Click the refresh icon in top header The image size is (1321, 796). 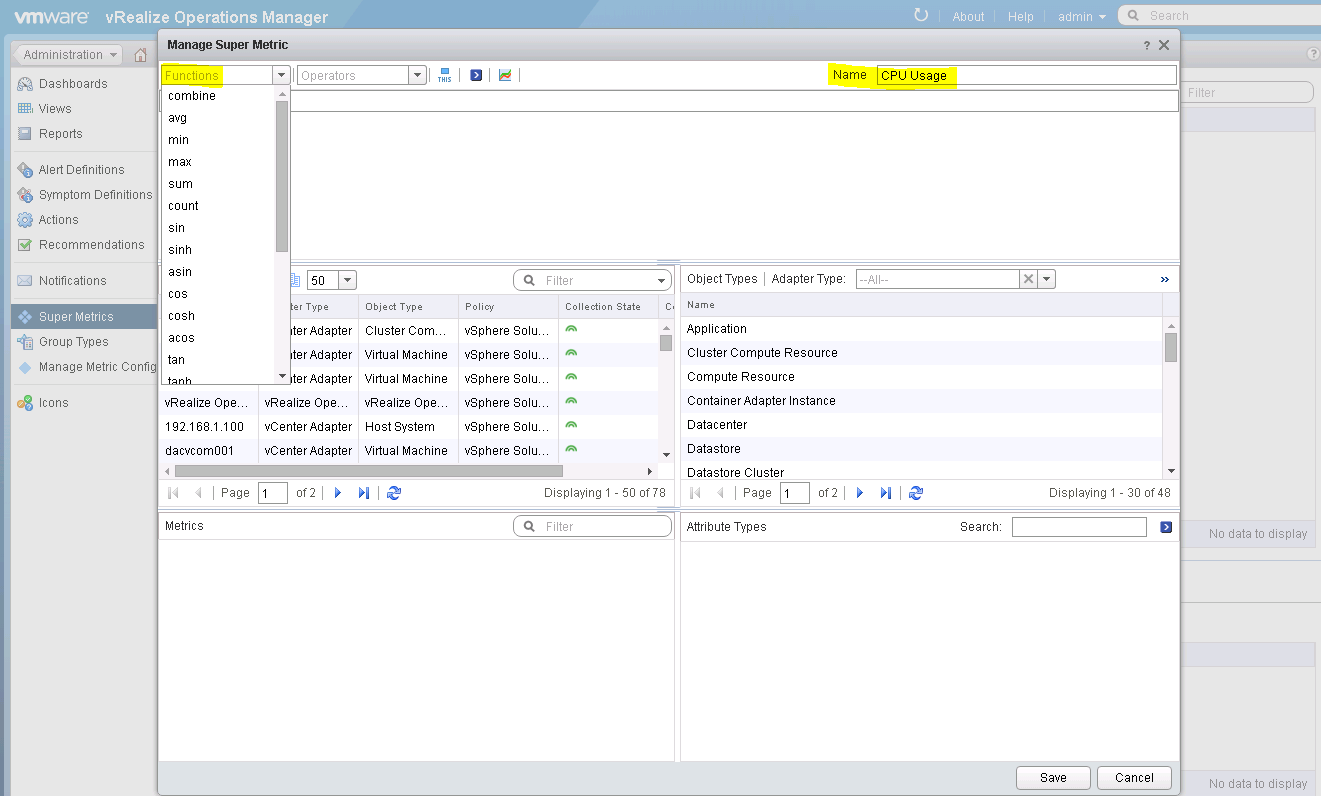921,15
